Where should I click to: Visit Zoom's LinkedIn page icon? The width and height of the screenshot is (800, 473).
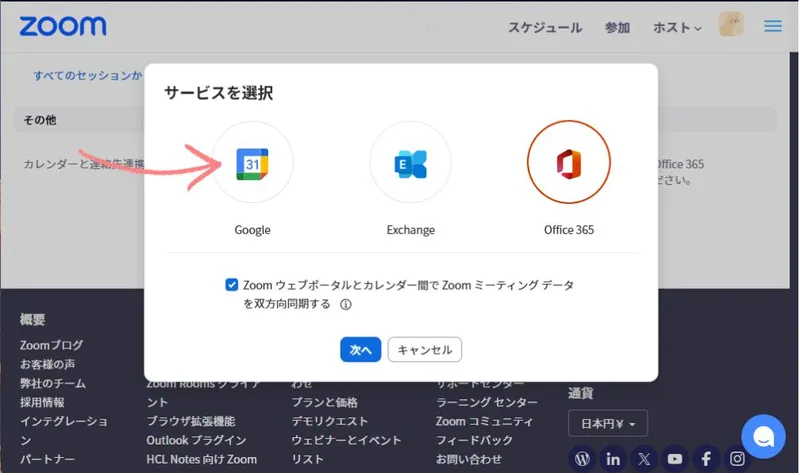click(x=613, y=459)
